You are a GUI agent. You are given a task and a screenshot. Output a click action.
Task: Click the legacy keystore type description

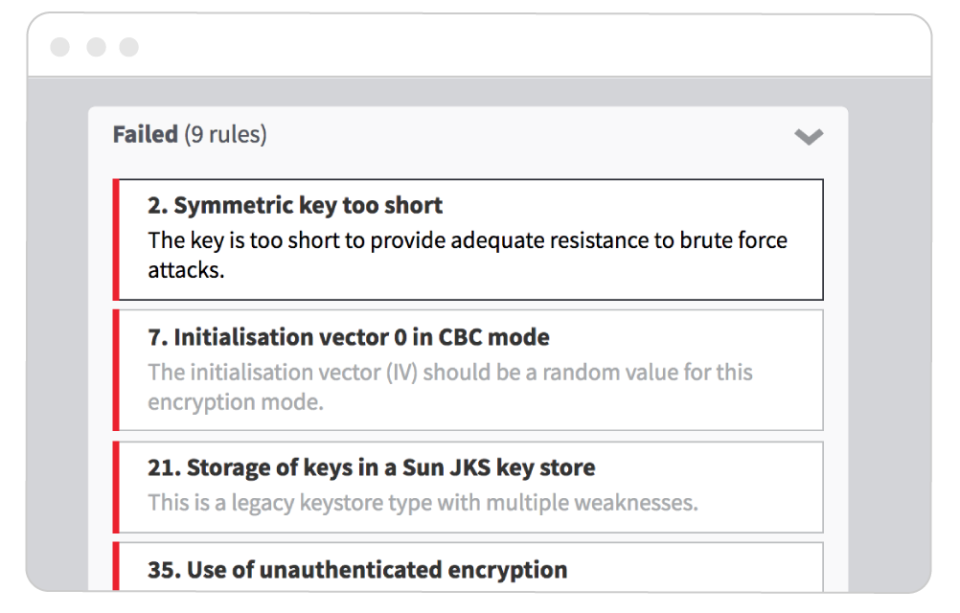422,502
